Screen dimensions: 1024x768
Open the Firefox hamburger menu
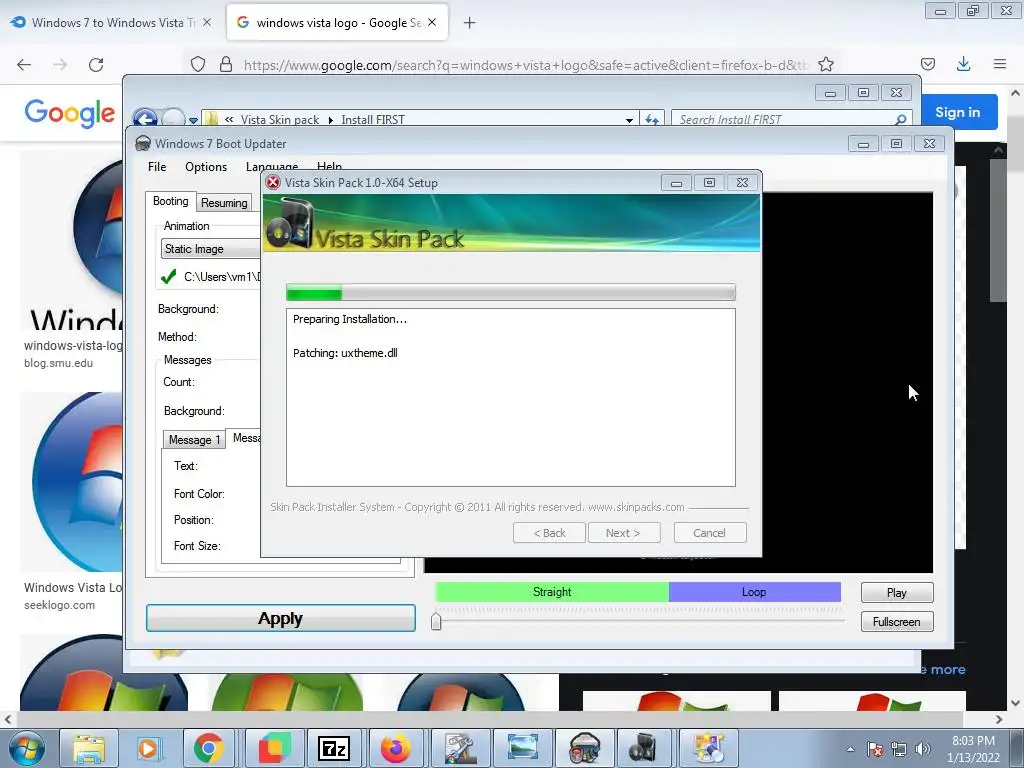point(1000,64)
